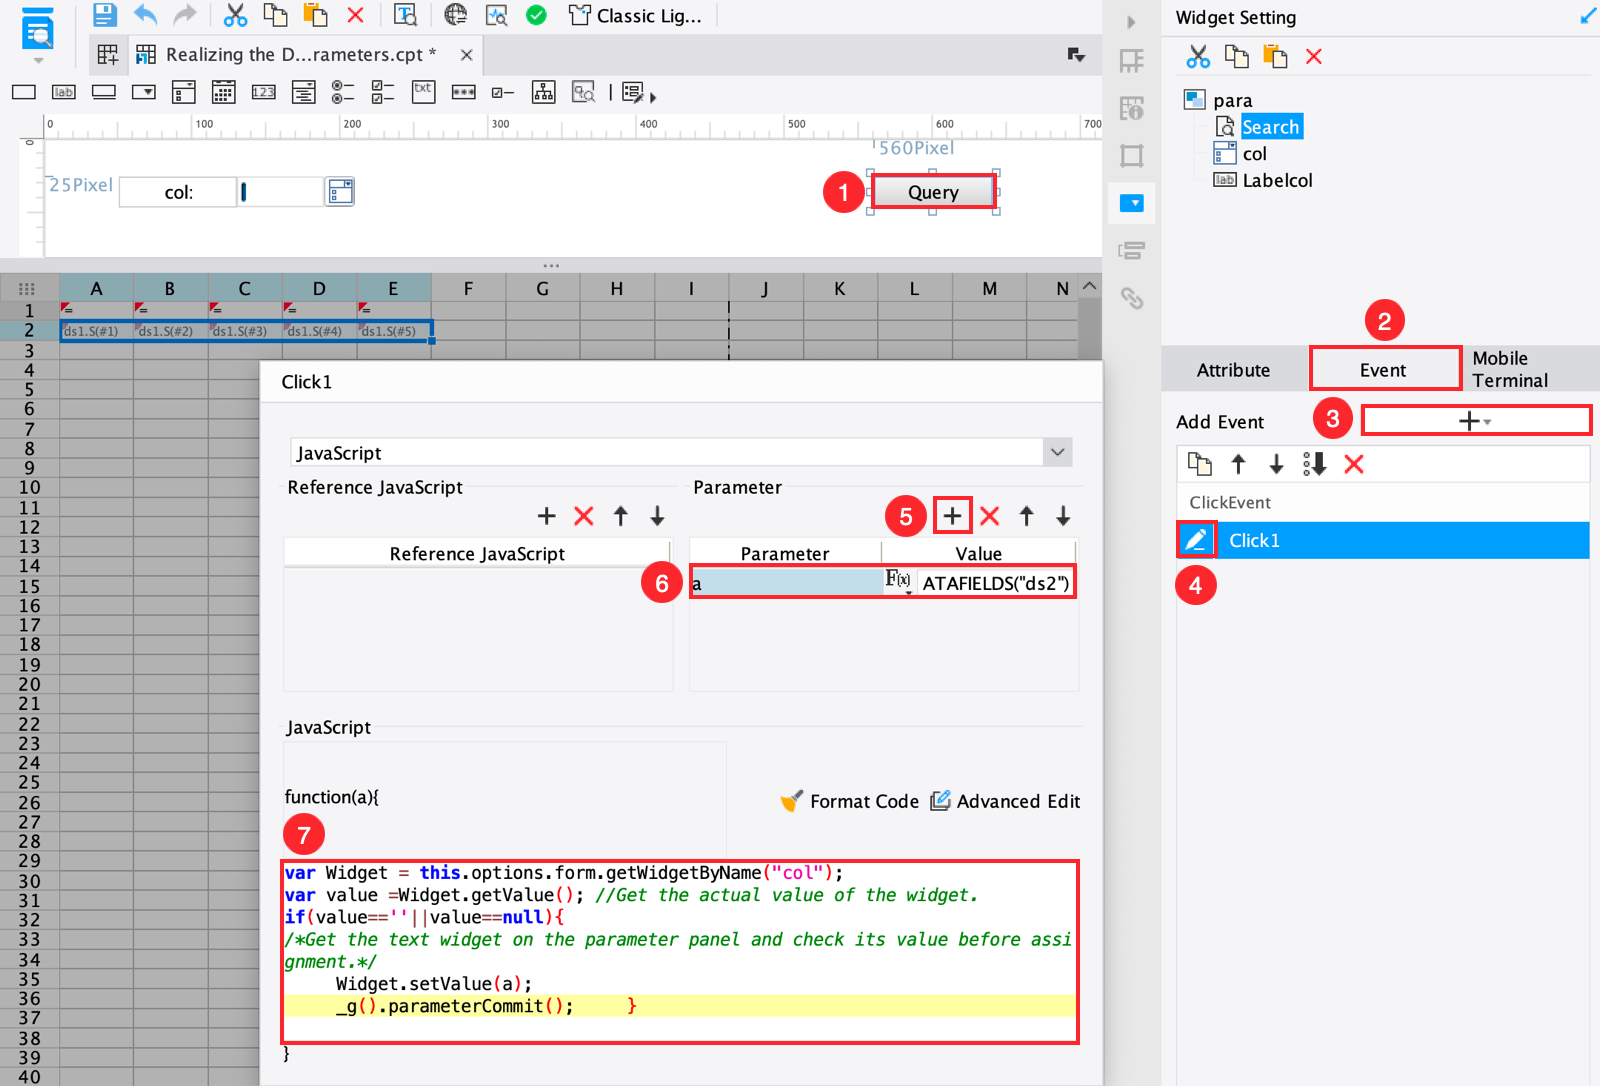Cut with scissors in Widget Setting panel
Image resolution: width=1600 pixels, height=1086 pixels.
coord(1198,56)
